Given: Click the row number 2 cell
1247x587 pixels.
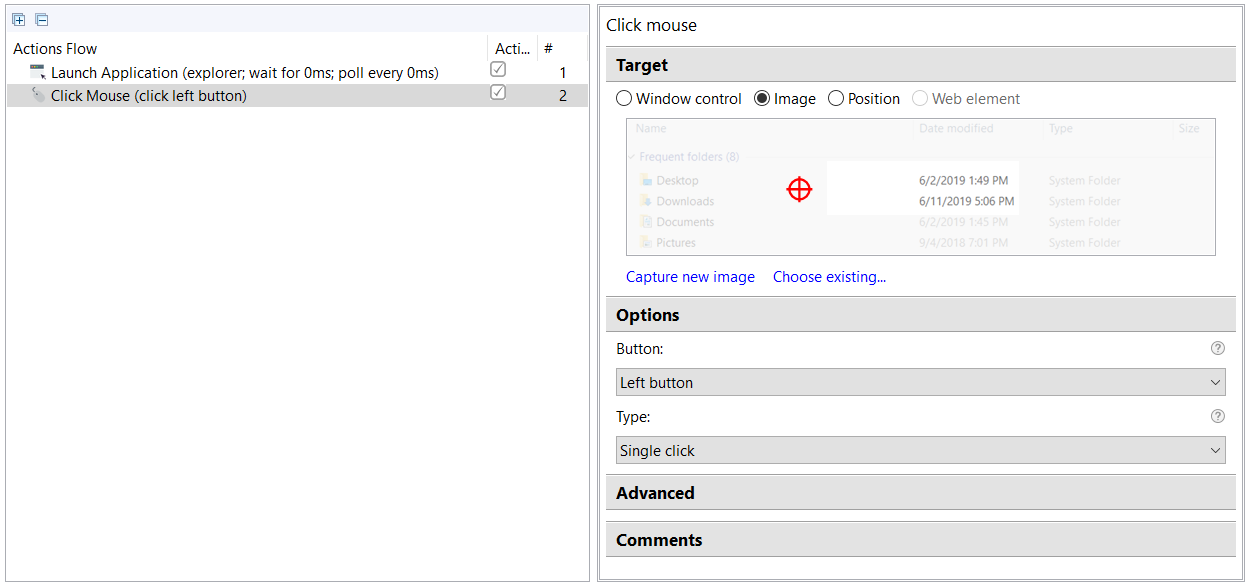Looking at the screenshot, I should coord(562,95).
